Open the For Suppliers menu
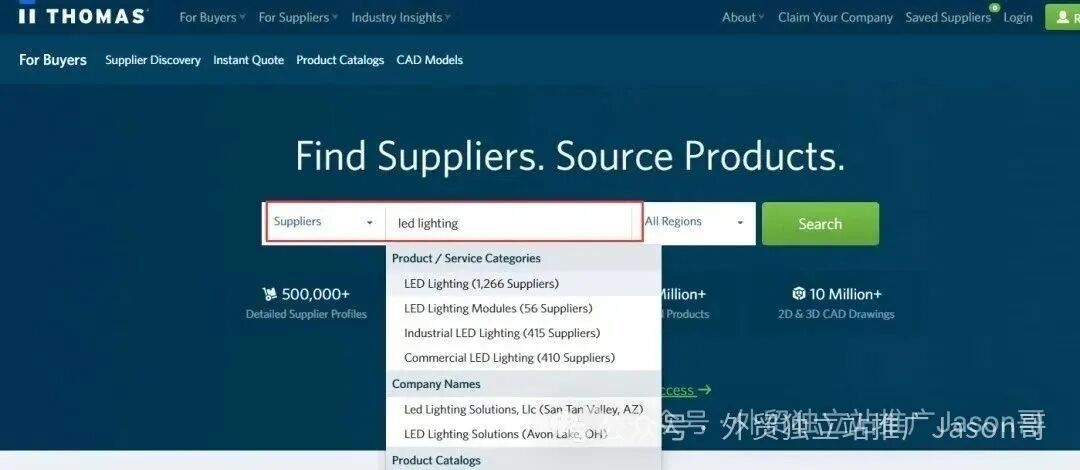1080x470 pixels. (298, 18)
